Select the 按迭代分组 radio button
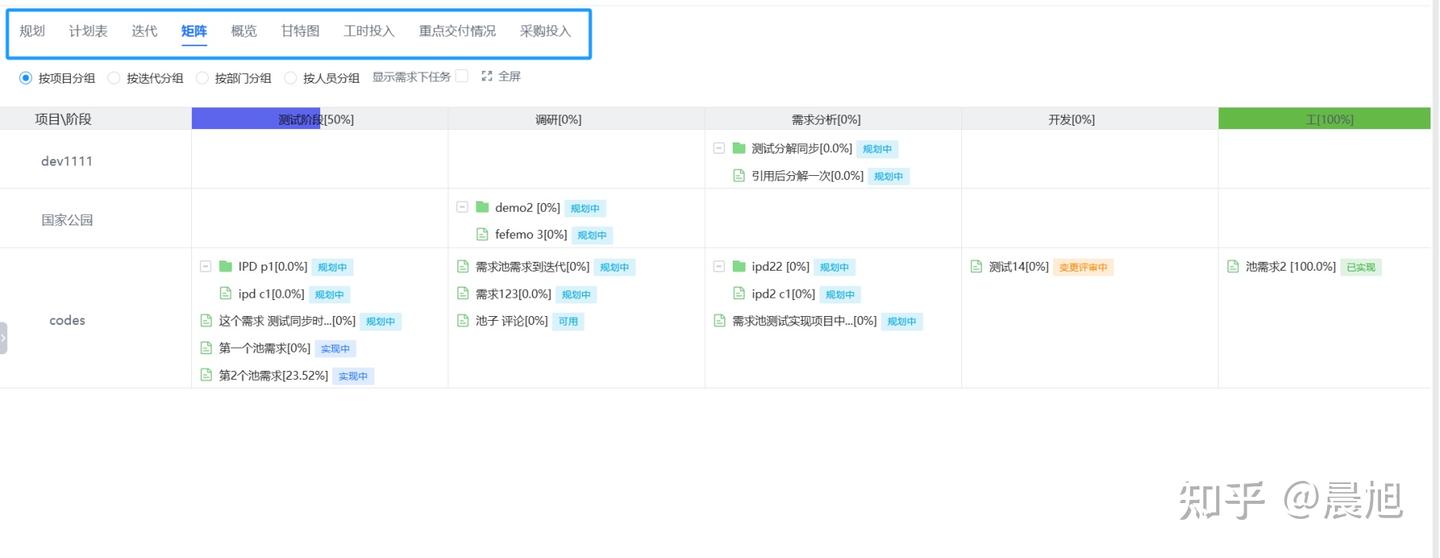This screenshot has height=558, width=1440. click(114, 78)
